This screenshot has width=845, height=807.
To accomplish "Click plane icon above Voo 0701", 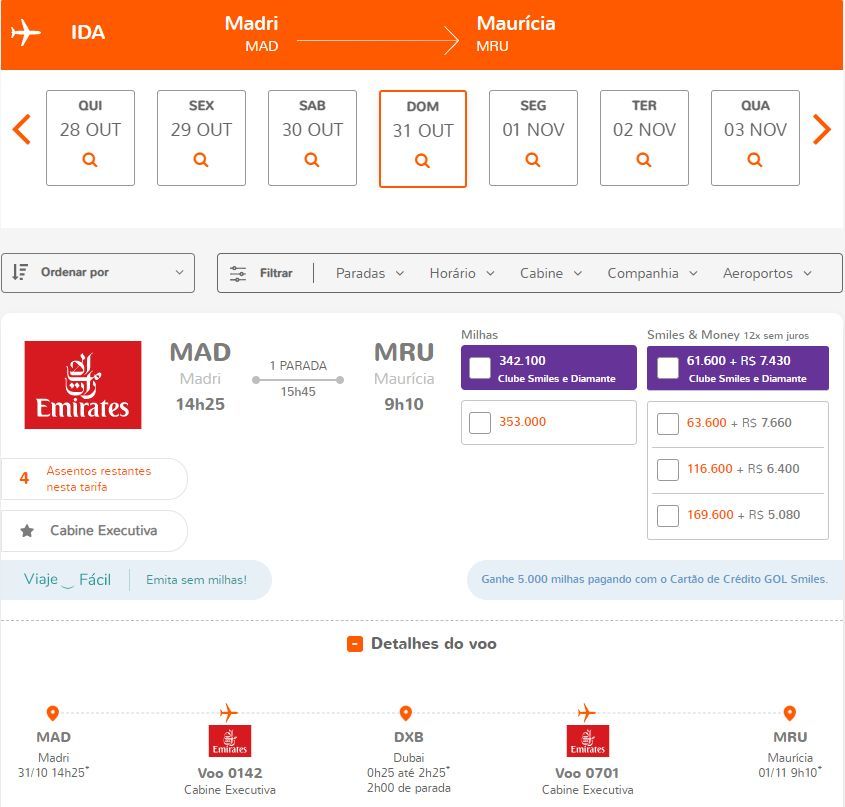I will 586,713.
